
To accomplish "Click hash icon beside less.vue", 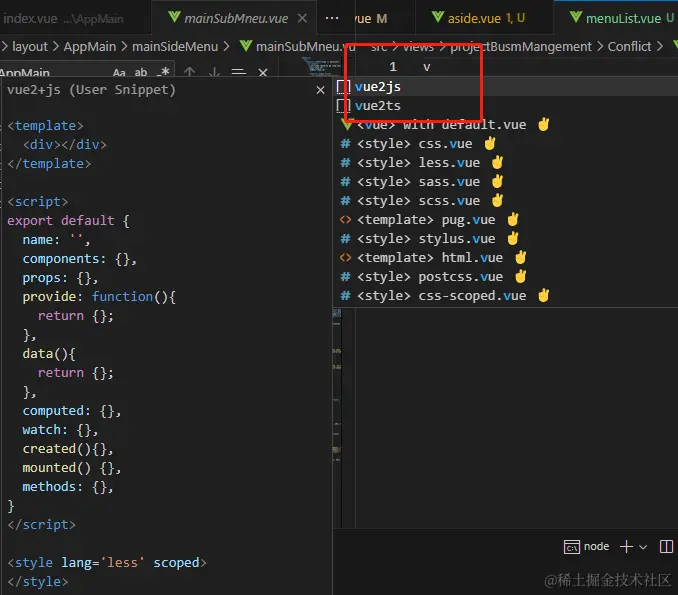I will pyautogui.click(x=345, y=163).
